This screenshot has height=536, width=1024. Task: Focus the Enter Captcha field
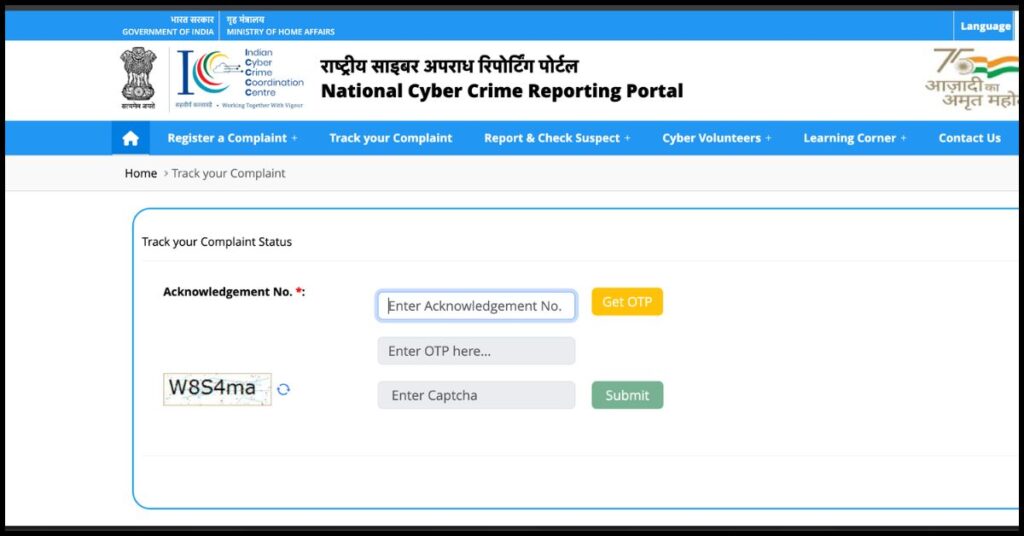tap(476, 395)
